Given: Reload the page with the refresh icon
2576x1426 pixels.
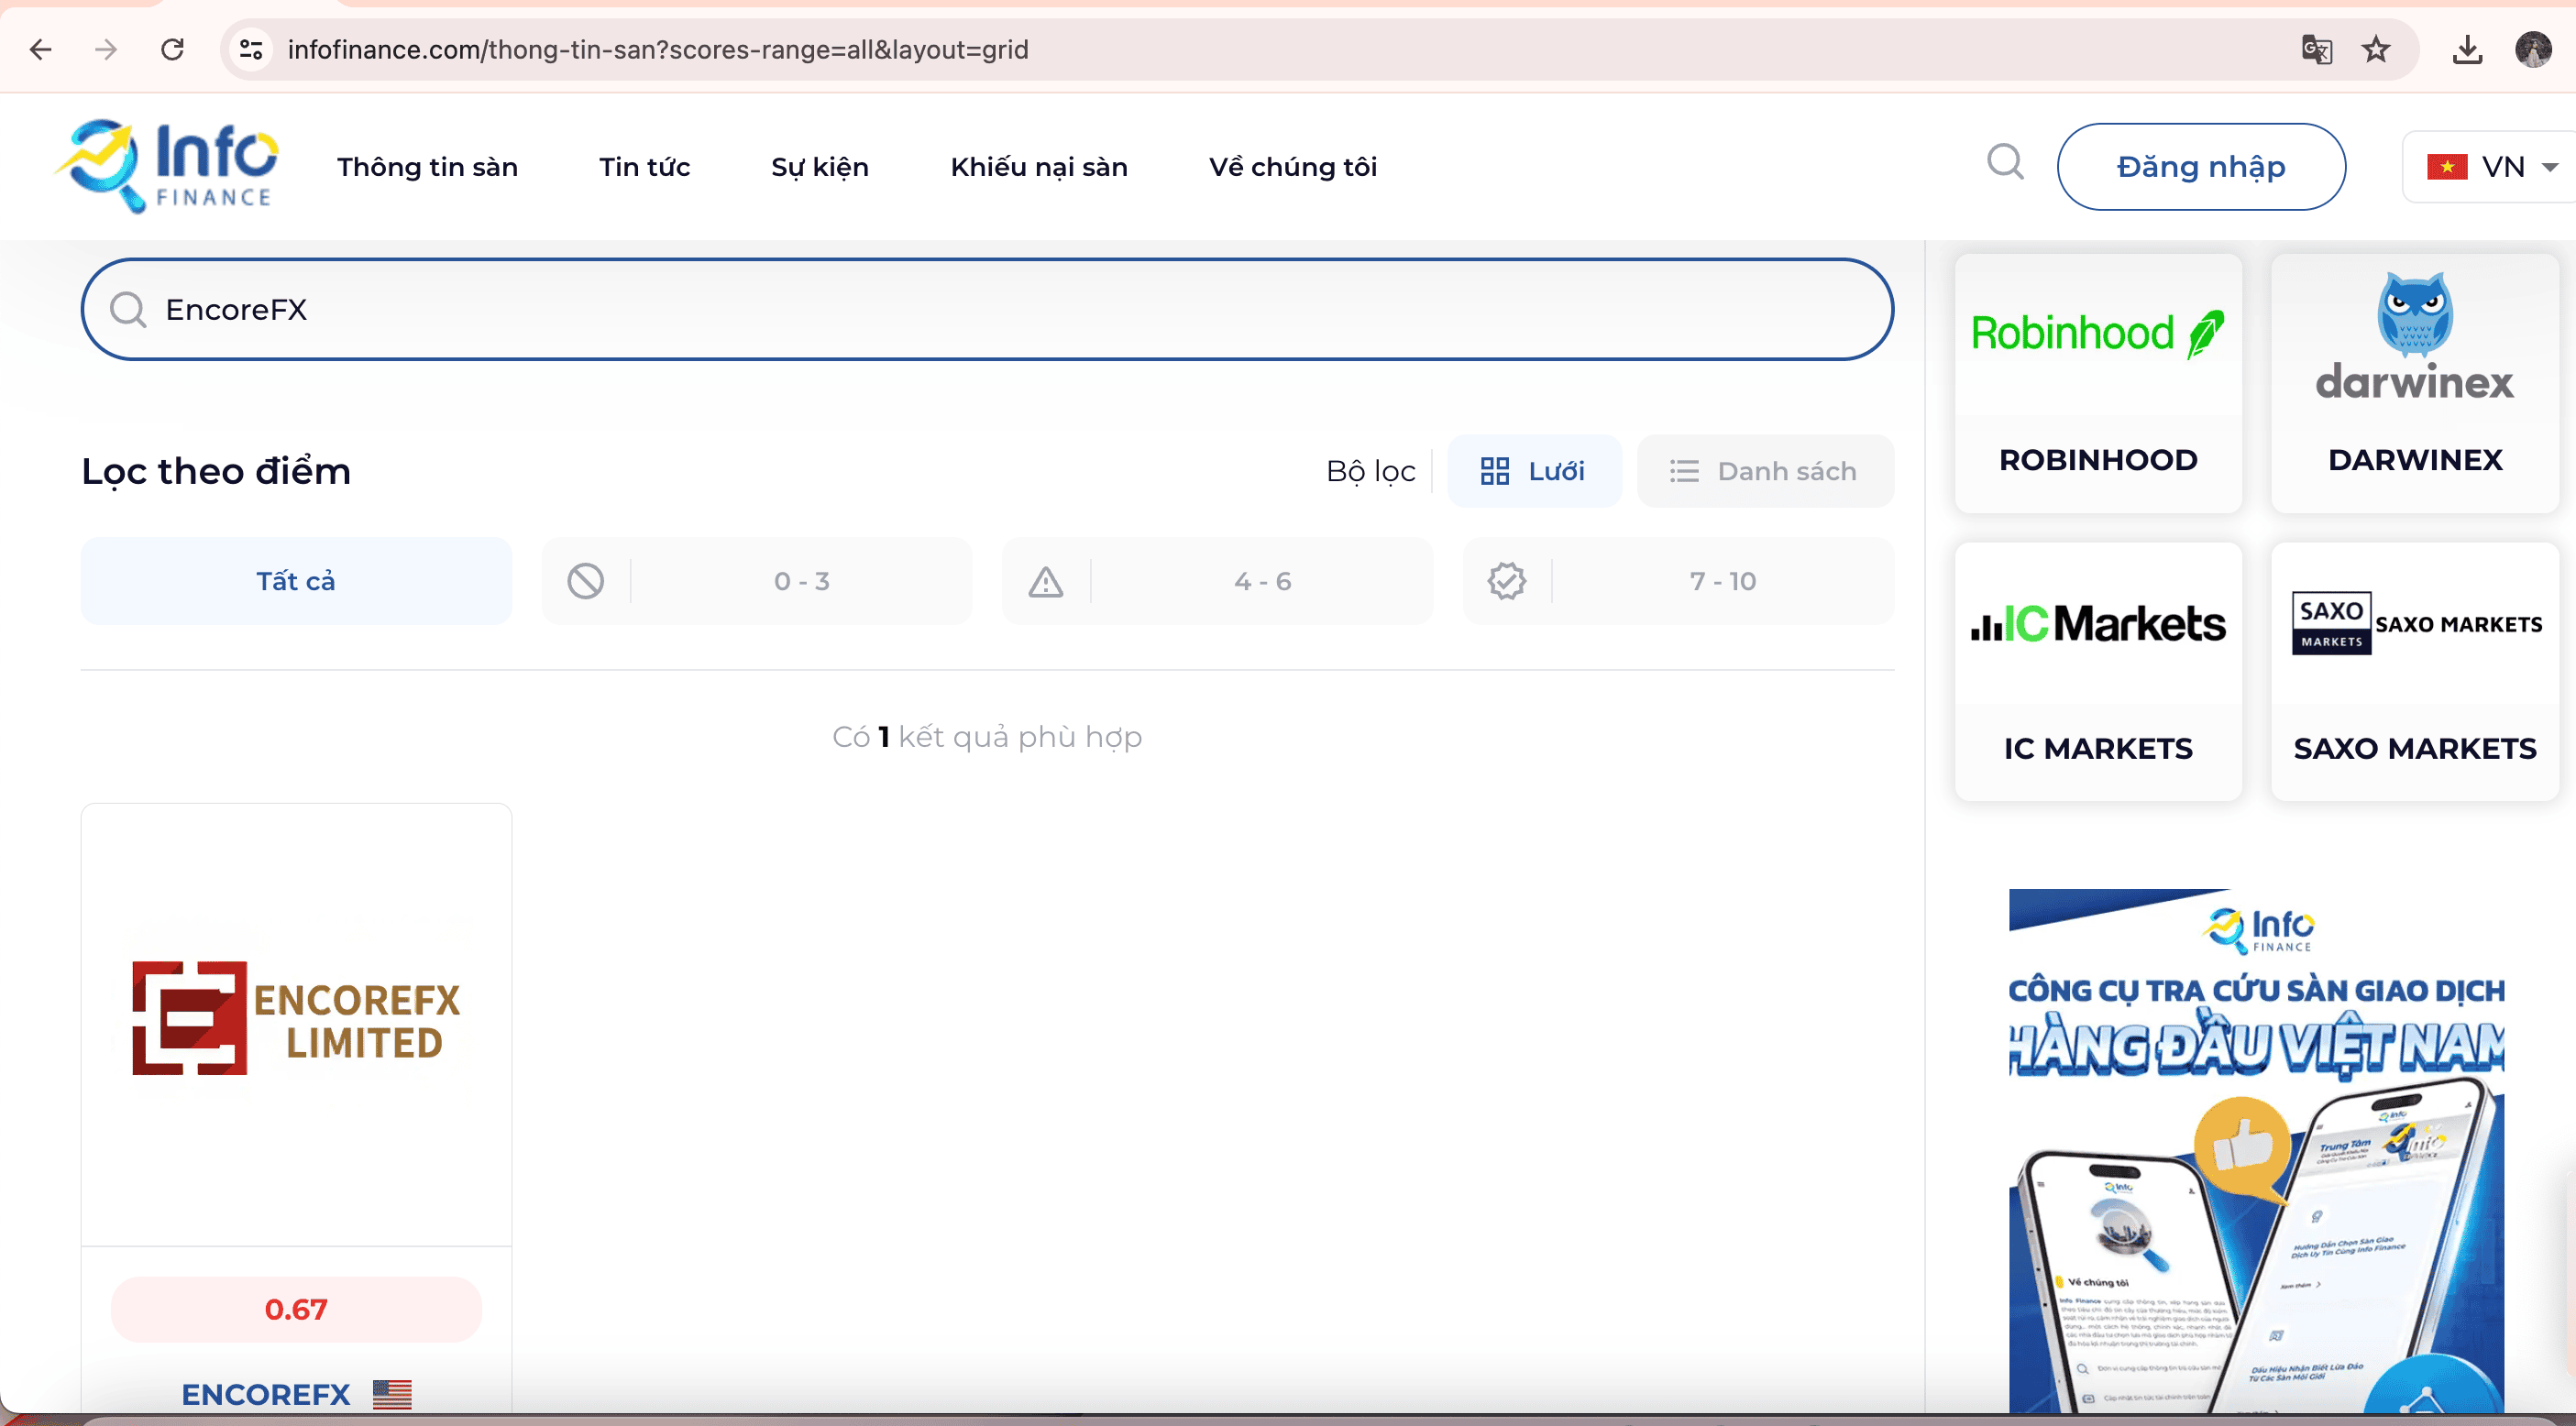Looking at the screenshot, I should point(172,49).
